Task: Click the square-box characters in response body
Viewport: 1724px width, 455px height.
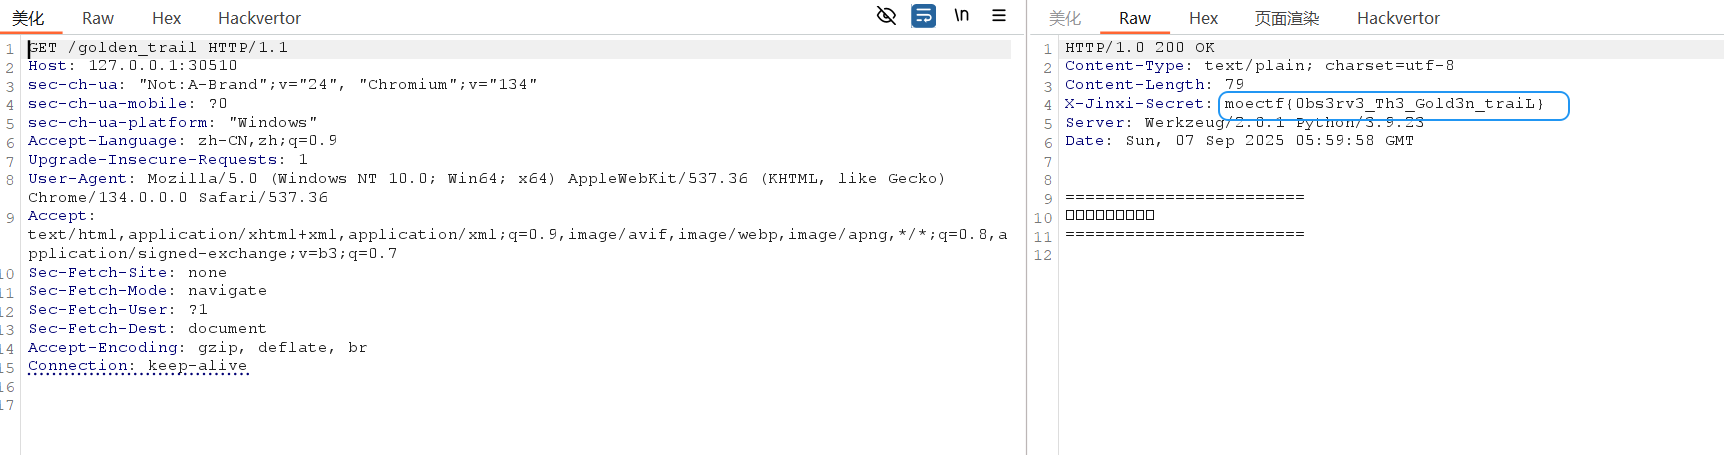Action: coord(1110,215)
